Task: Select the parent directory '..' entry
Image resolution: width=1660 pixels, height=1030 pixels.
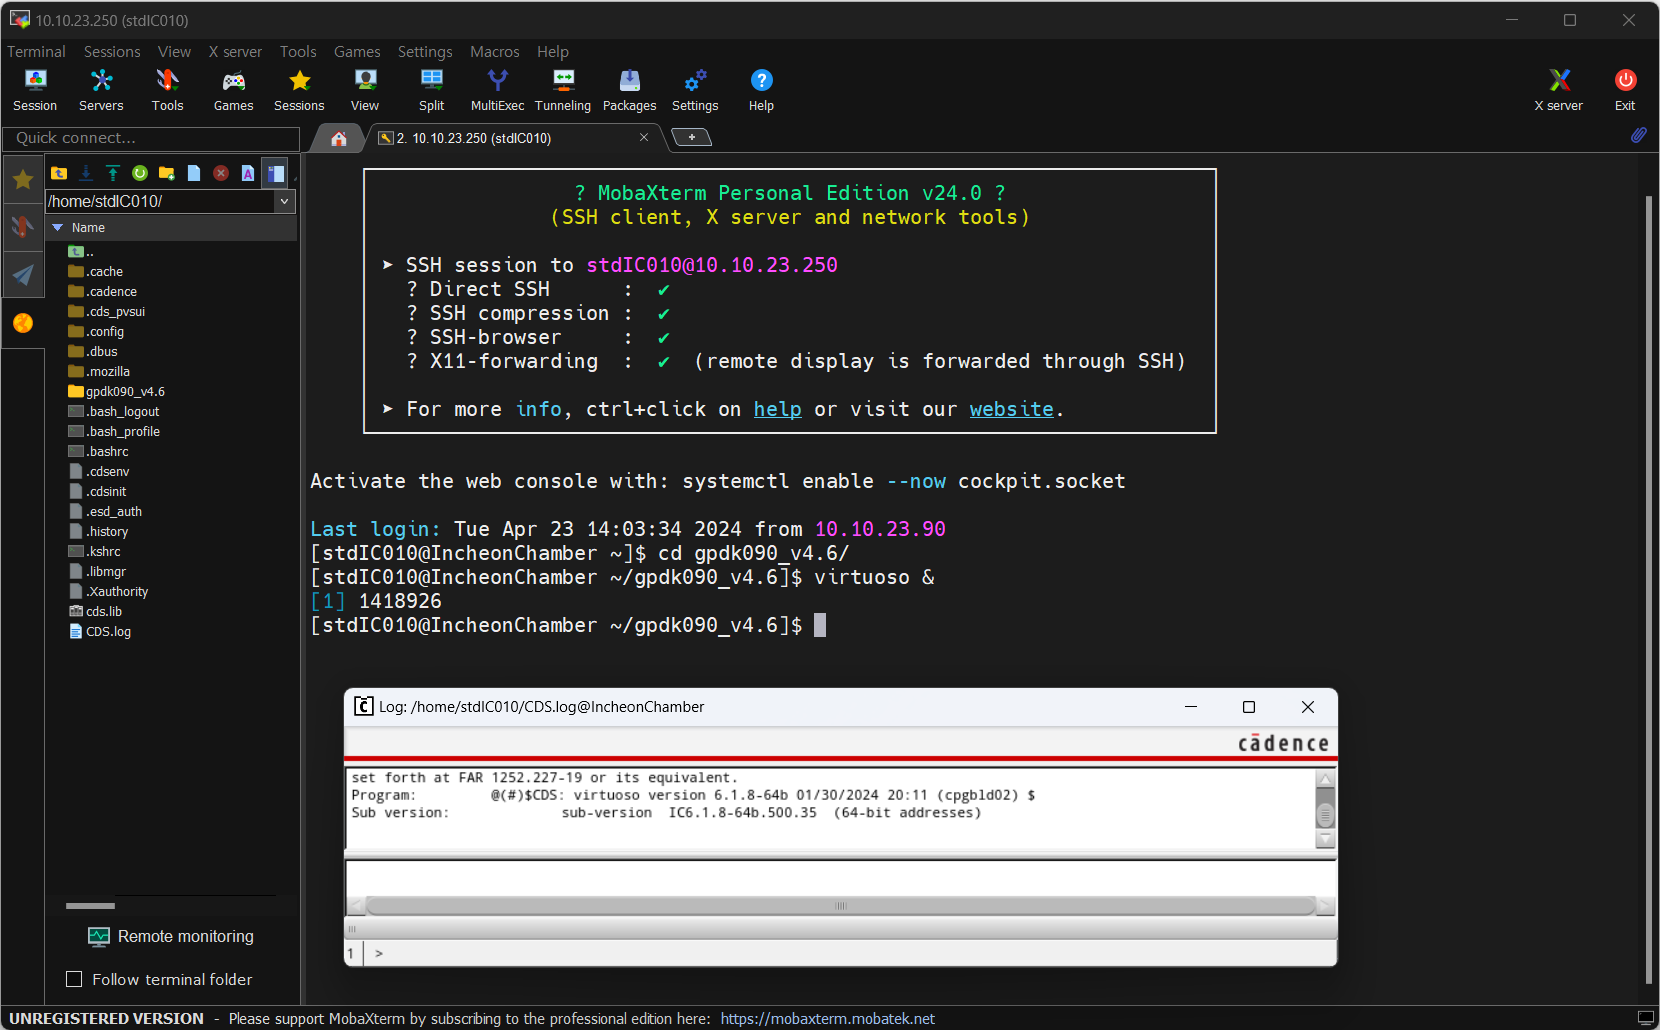Action: pos(82,251)
